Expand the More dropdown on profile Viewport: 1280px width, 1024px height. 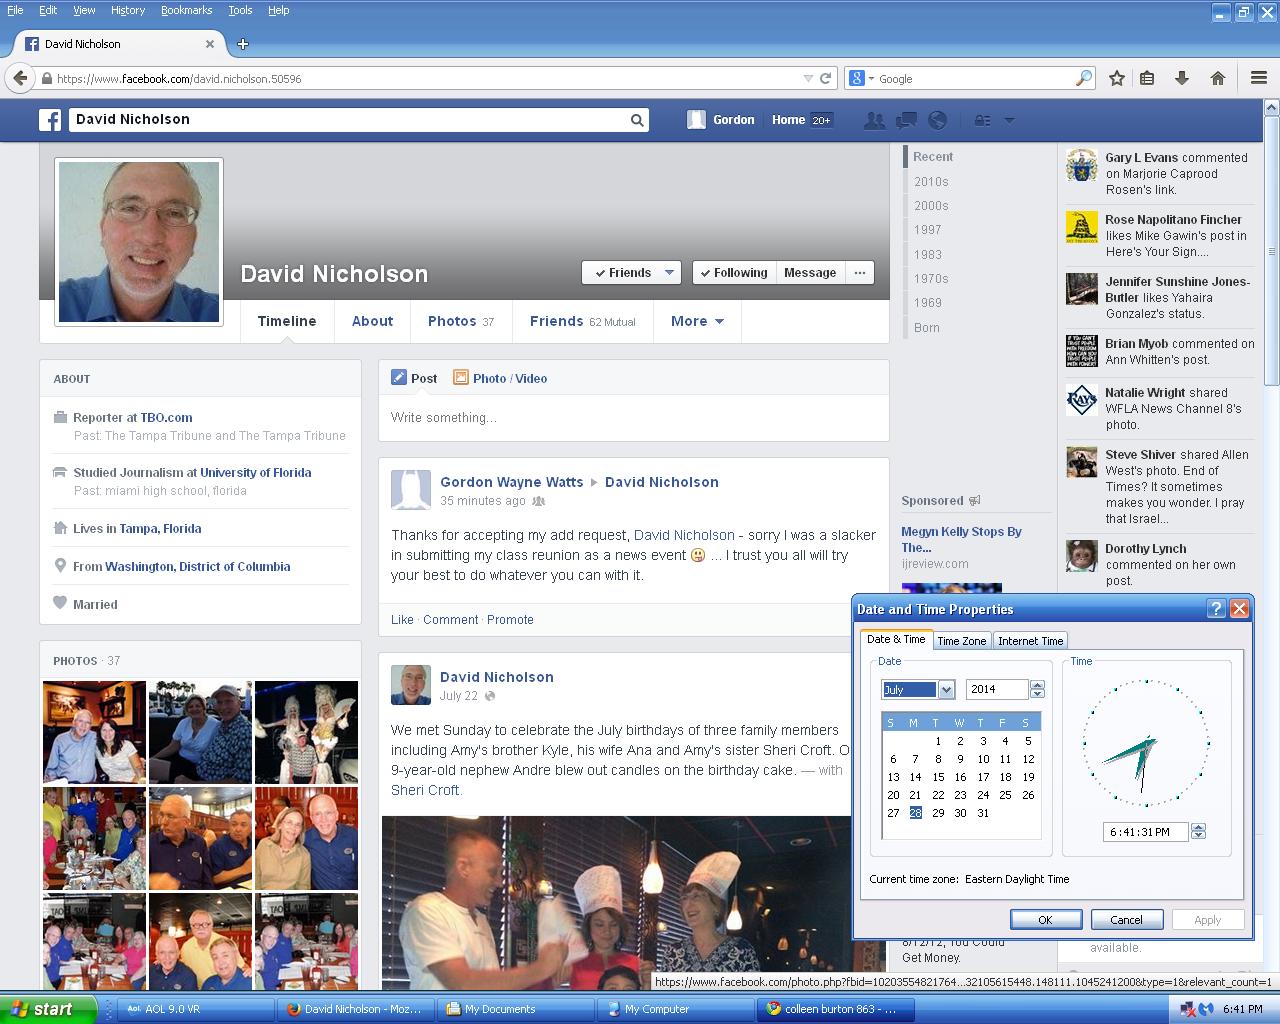[697, 321]
